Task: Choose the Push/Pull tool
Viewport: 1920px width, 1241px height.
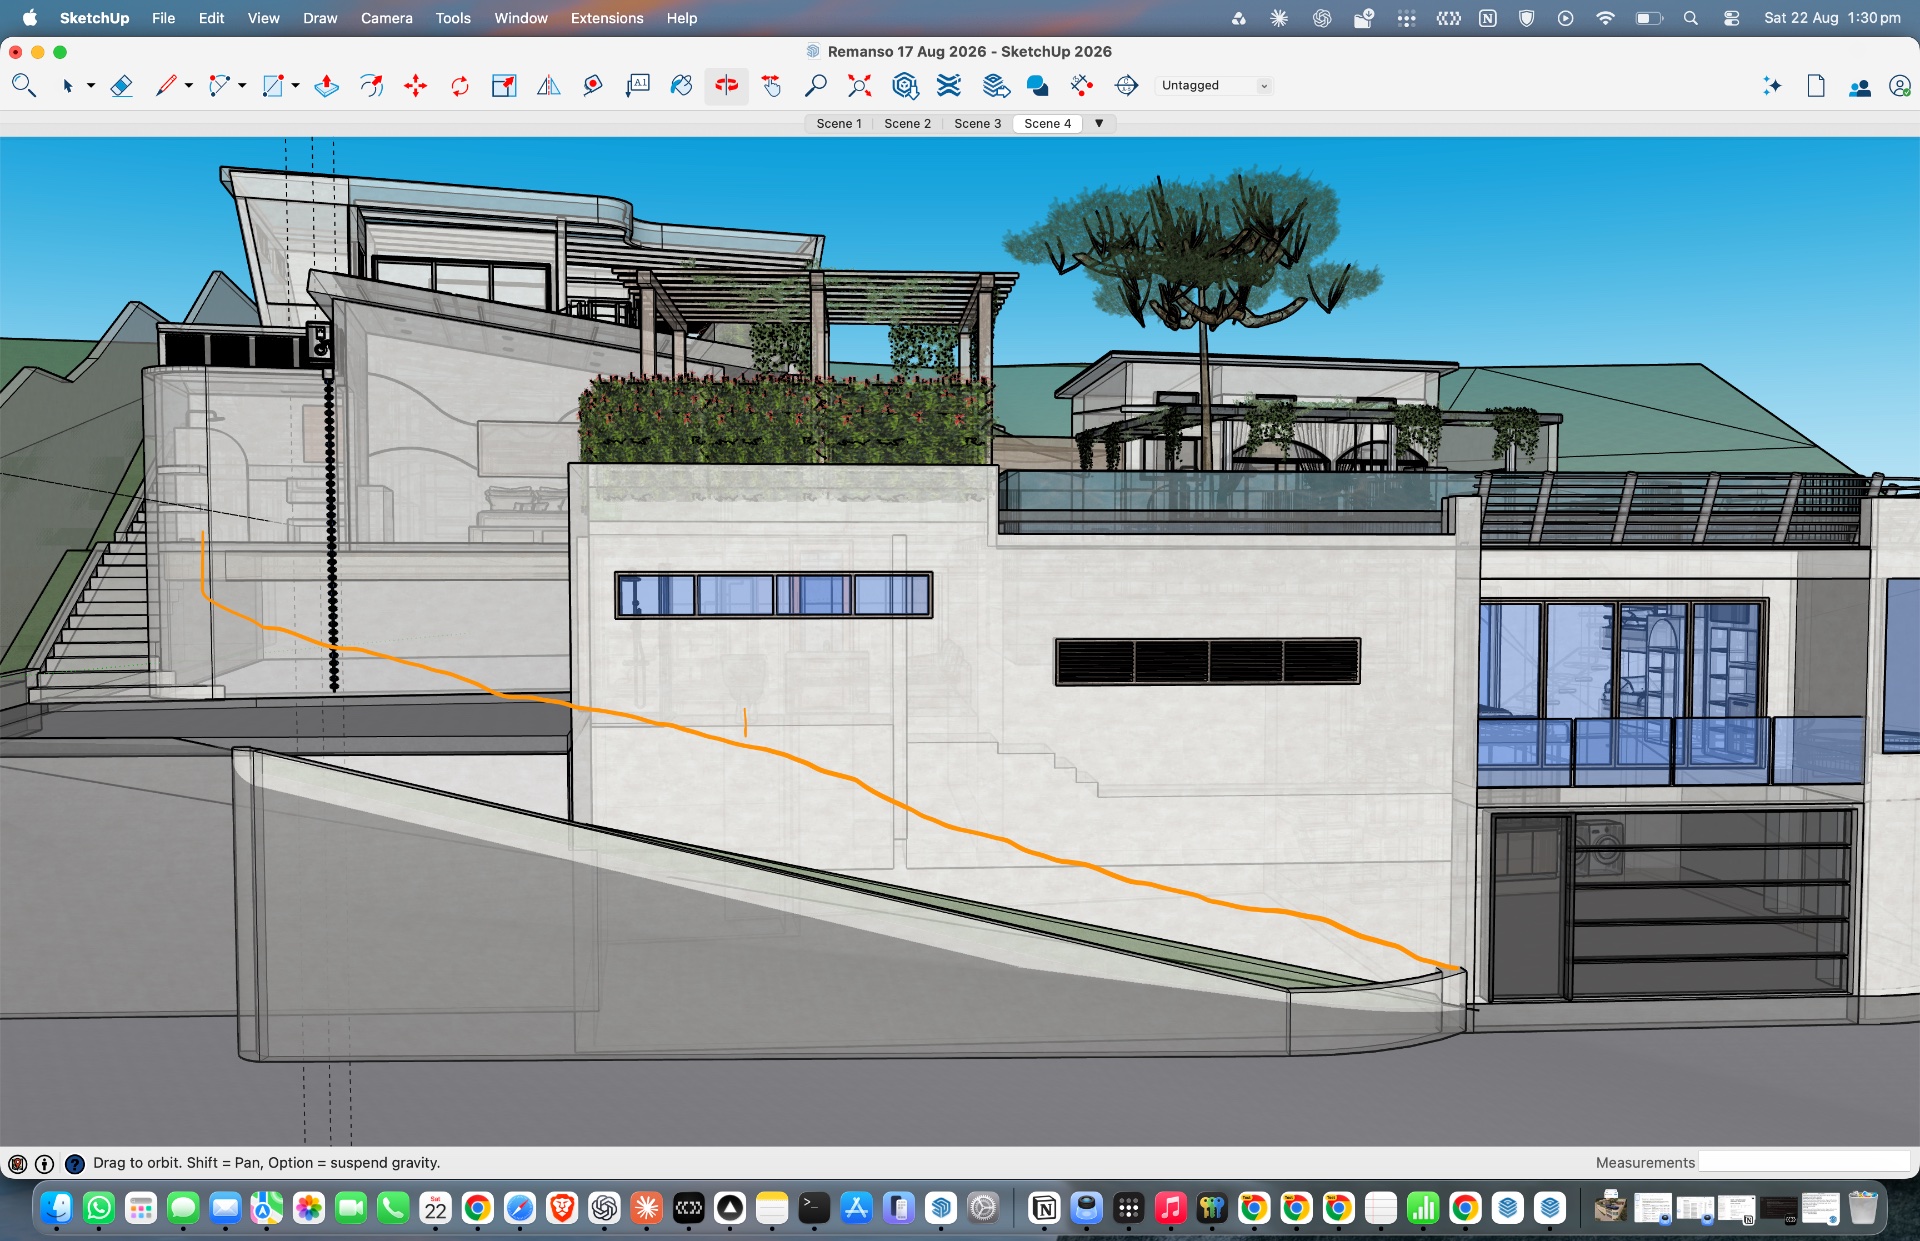Action: pyautogui.click(x=326, y=86)
